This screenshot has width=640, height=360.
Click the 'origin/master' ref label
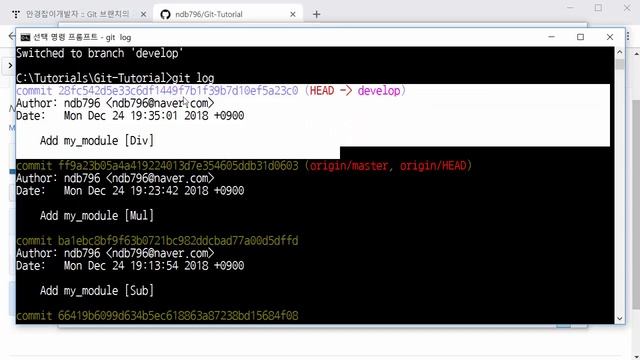[349, 166]
